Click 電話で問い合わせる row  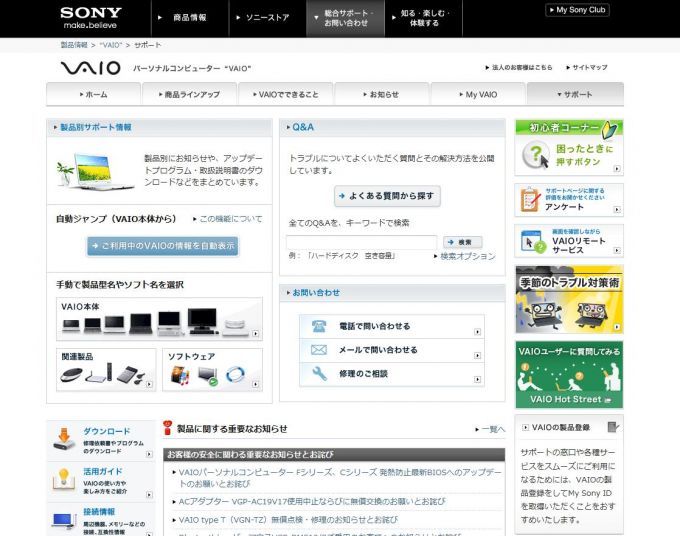click(x=392, y=327)
